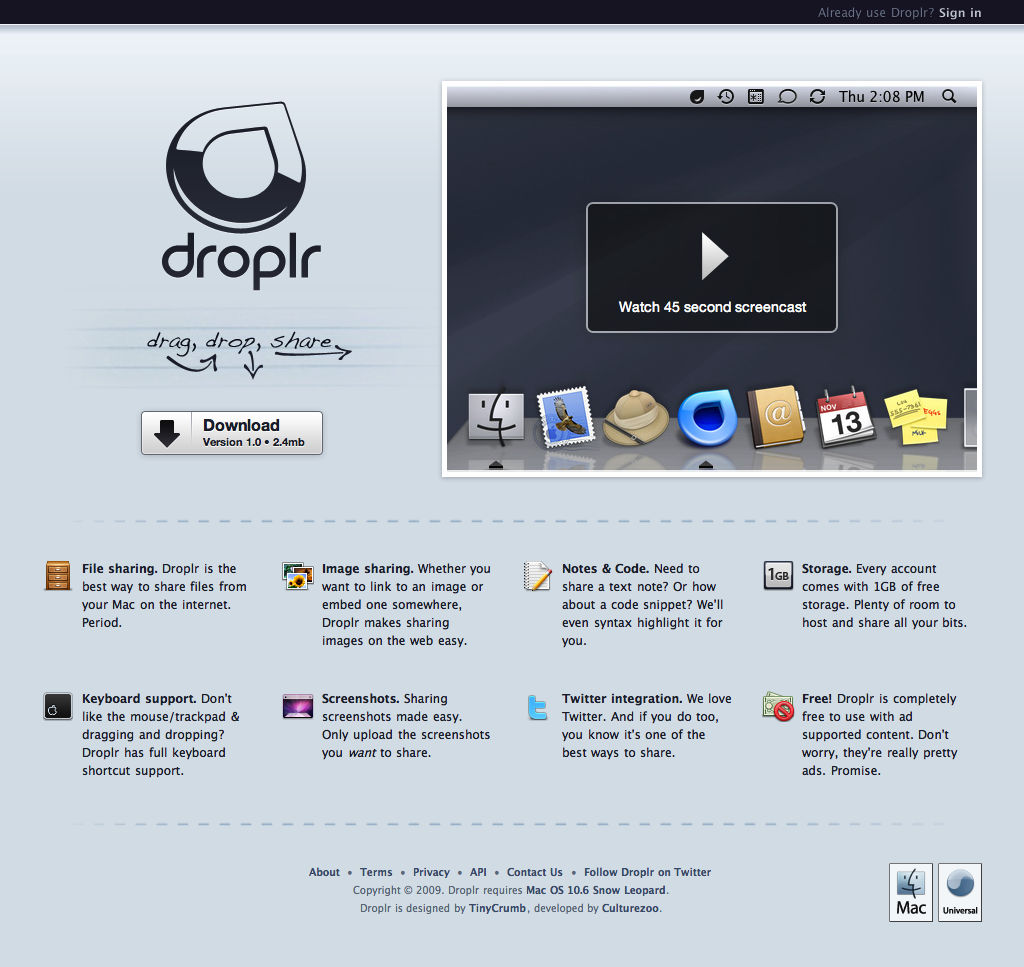Screen dimensions: 1024x967
Task: Click the Sign in link
Action: tap(960, 12)
